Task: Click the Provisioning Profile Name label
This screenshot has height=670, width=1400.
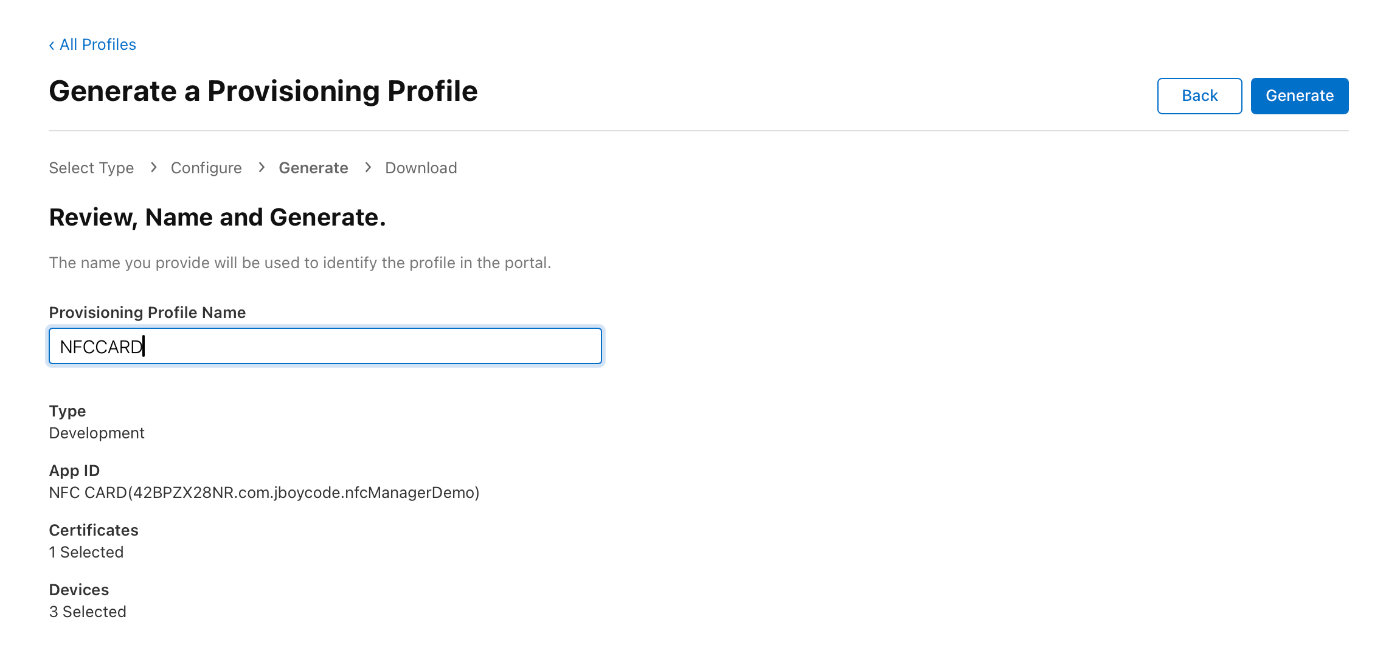Action: [147, 312]
